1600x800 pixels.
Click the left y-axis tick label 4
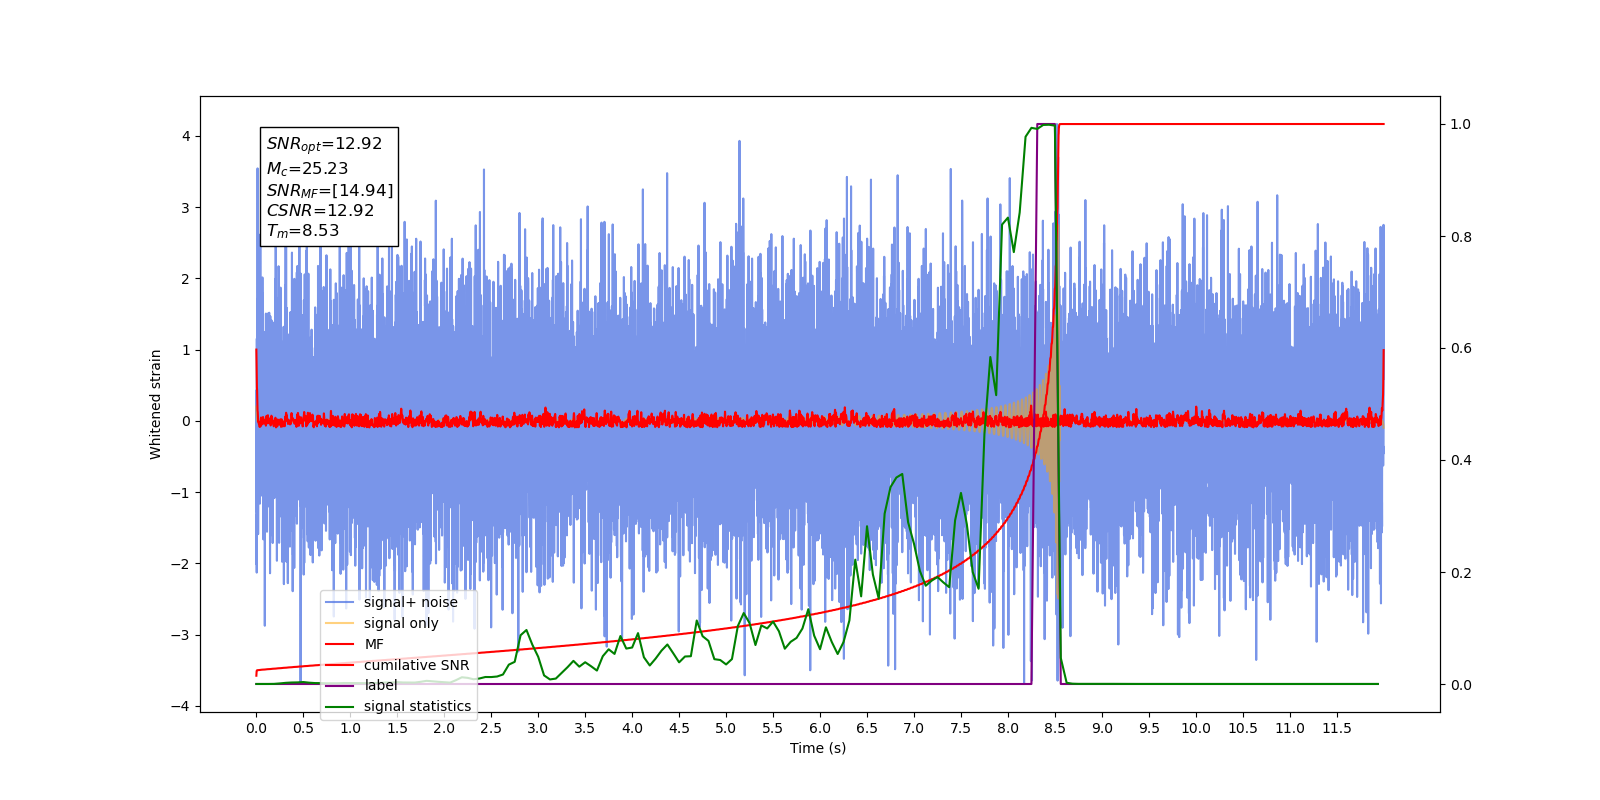click(186, 136)
